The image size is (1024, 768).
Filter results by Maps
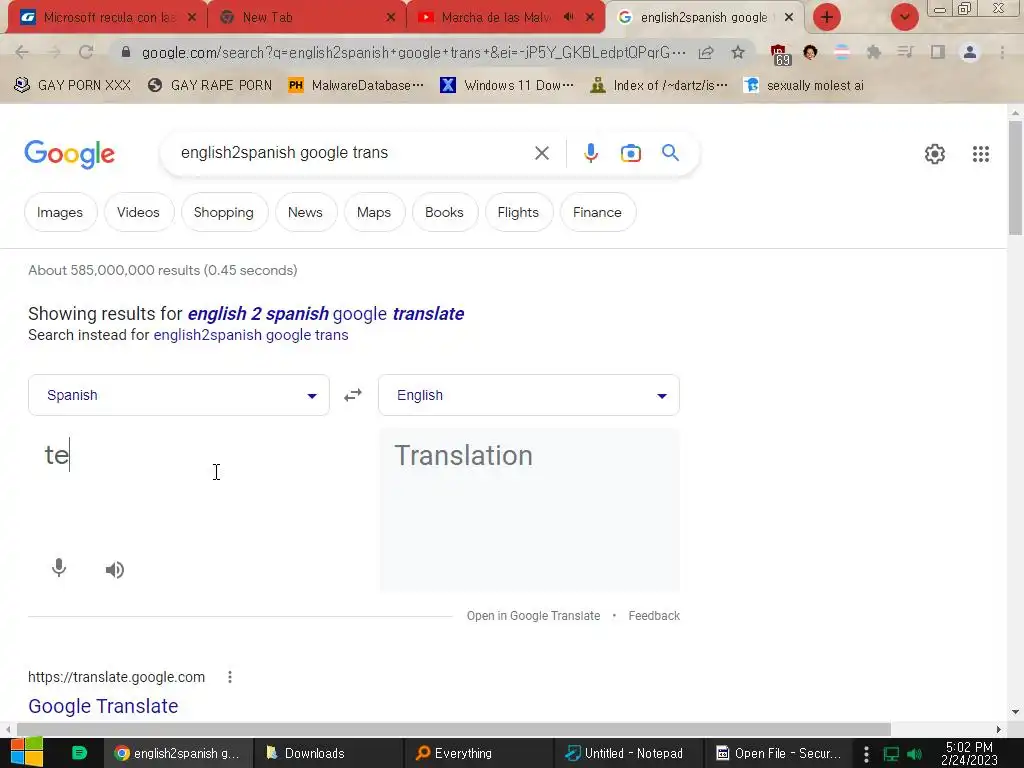pos(374,212)
